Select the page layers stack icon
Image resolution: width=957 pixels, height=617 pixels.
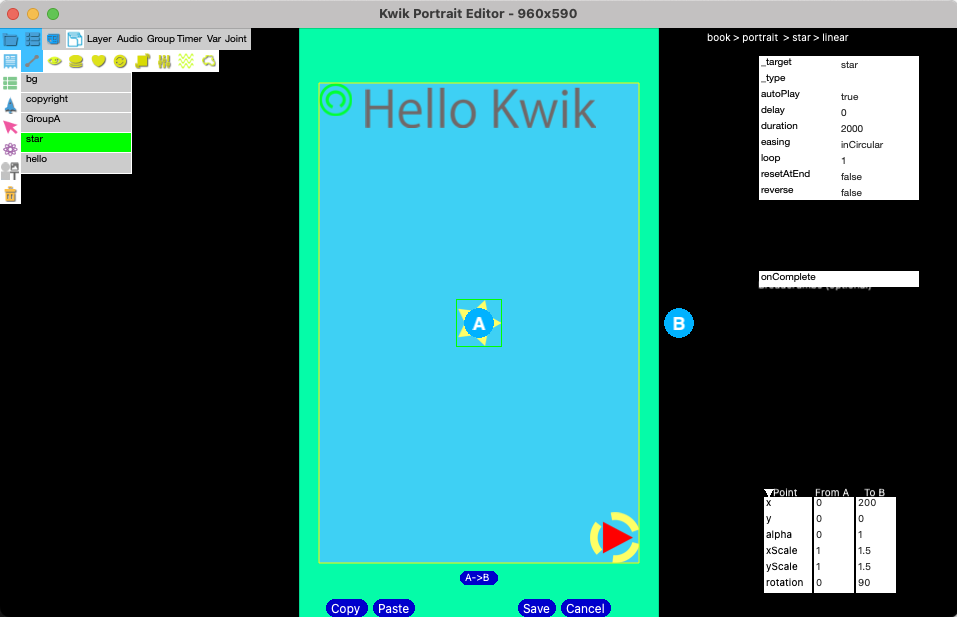[x=74, y=40]
